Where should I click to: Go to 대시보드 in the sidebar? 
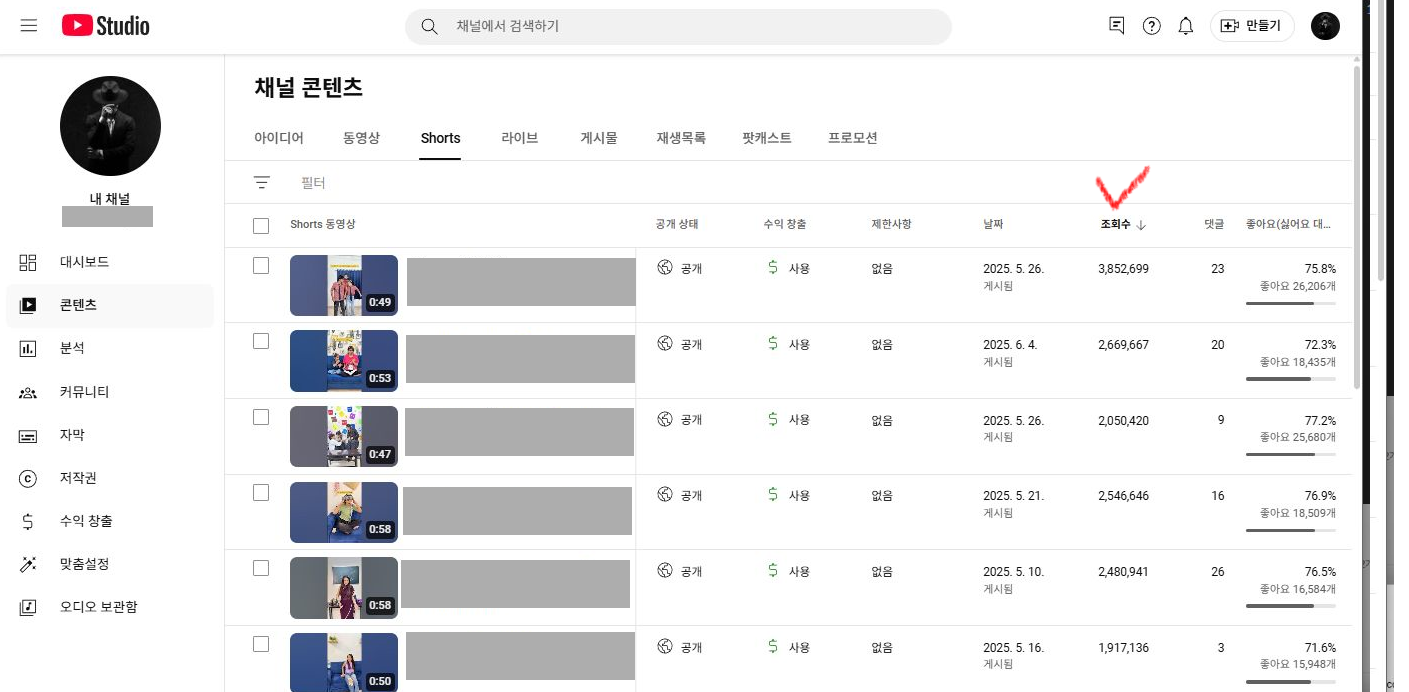tap(84, 262)
